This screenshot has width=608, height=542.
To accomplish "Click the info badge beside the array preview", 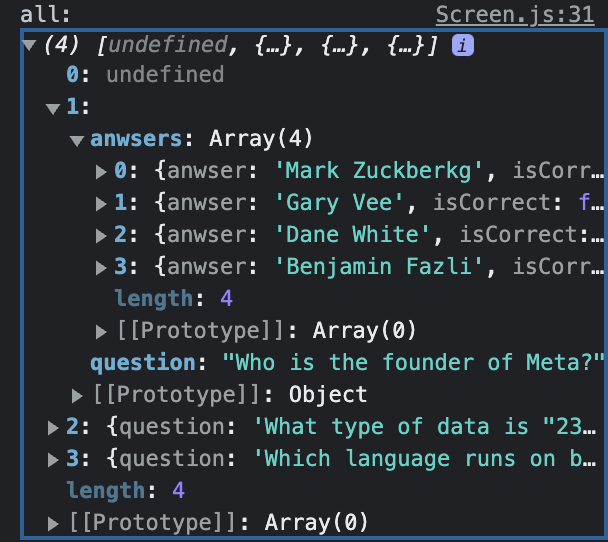I will 463,45.
